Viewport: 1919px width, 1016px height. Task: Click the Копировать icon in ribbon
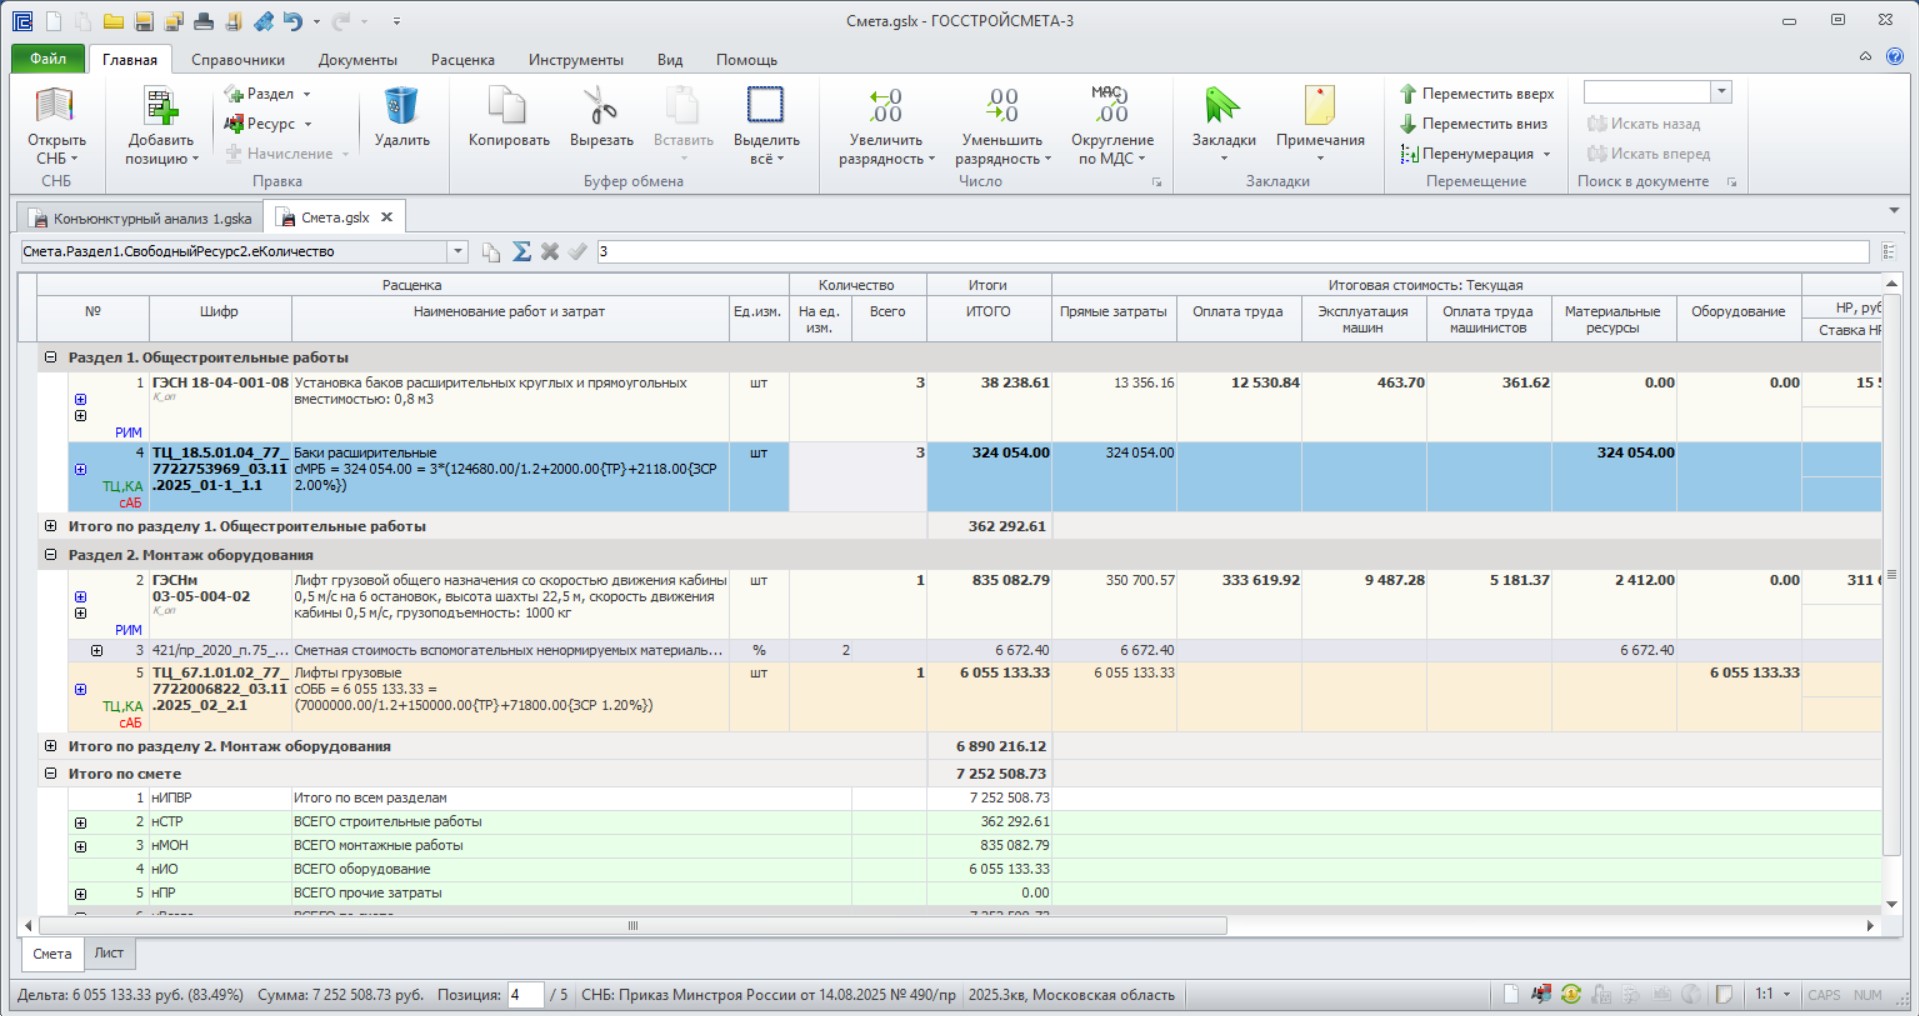click(x=508, y=106)
